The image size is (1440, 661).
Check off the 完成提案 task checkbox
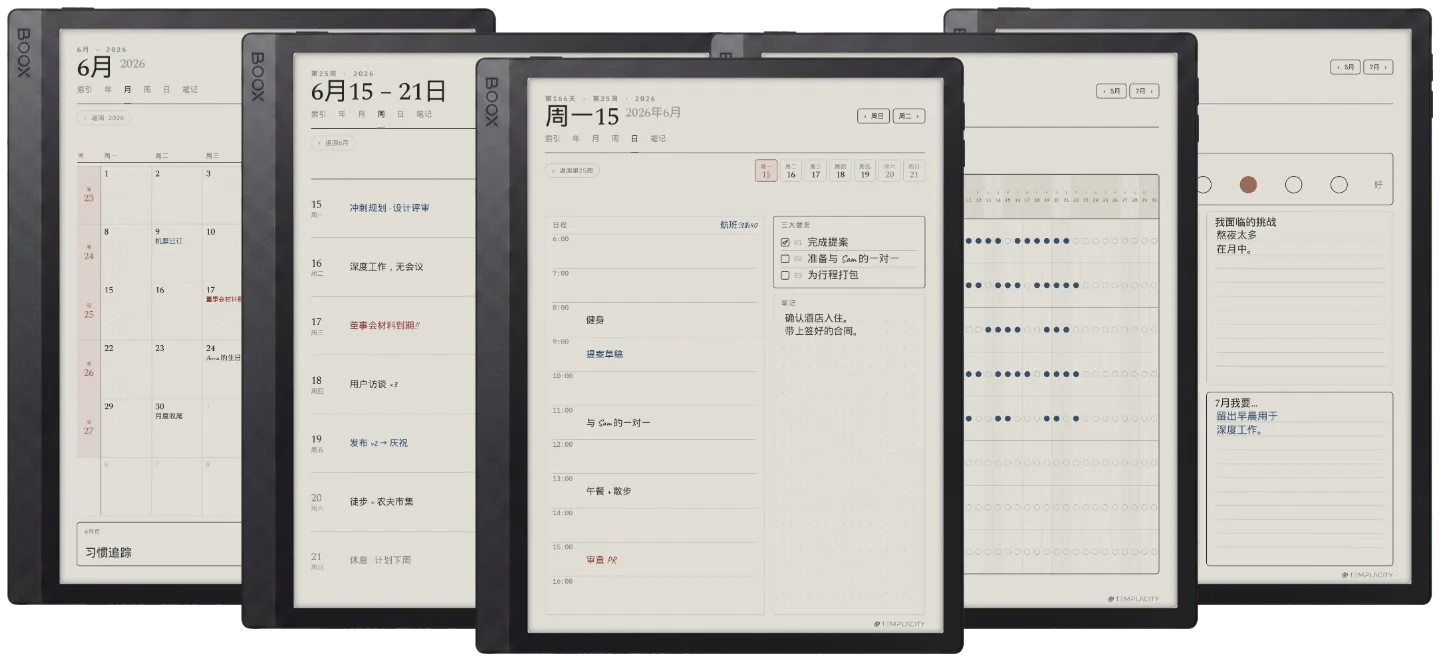[785, 242]
